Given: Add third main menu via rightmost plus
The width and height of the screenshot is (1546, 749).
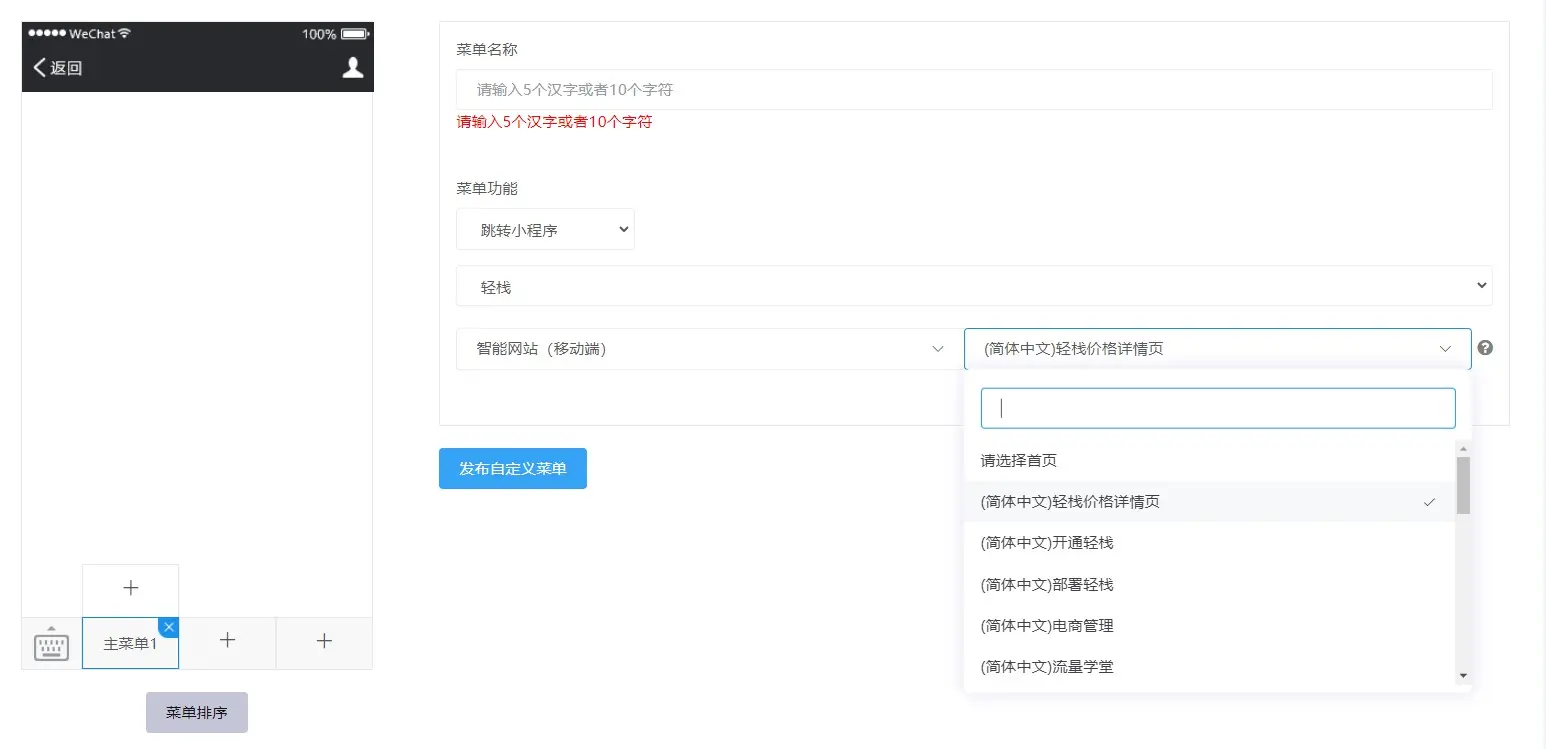Looking at the screenshot, I should pos(324,641).
